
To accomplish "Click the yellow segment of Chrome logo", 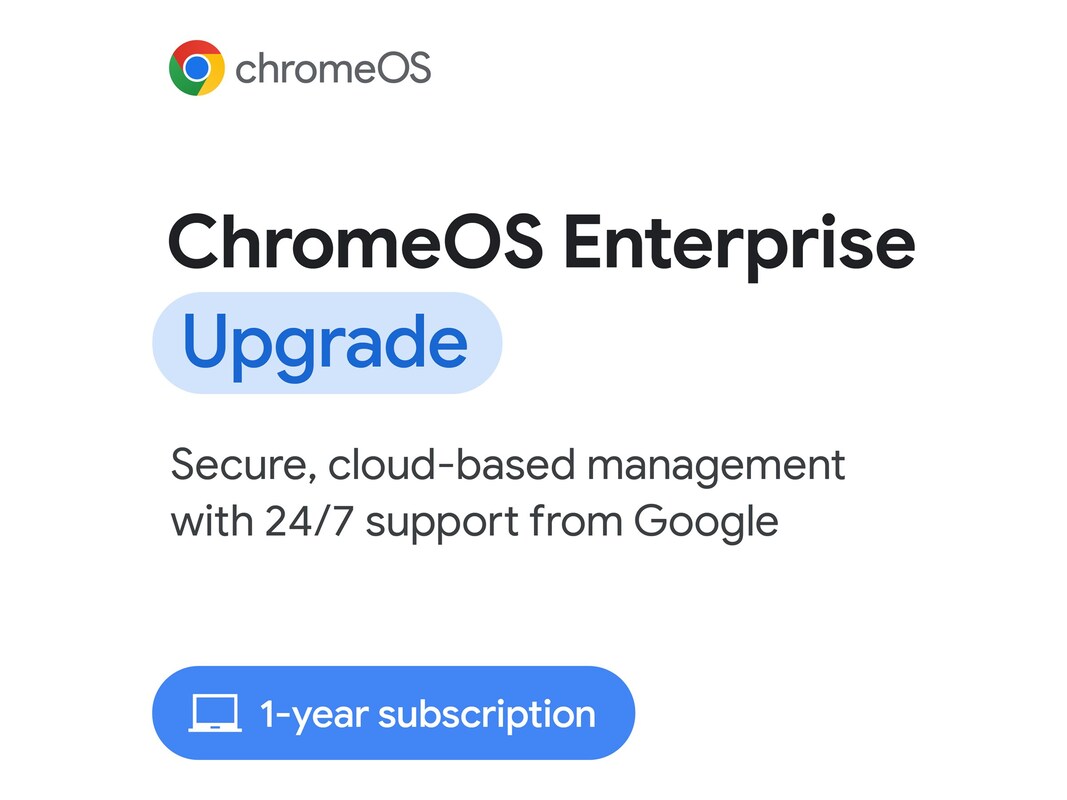I will tap(213, 78).
